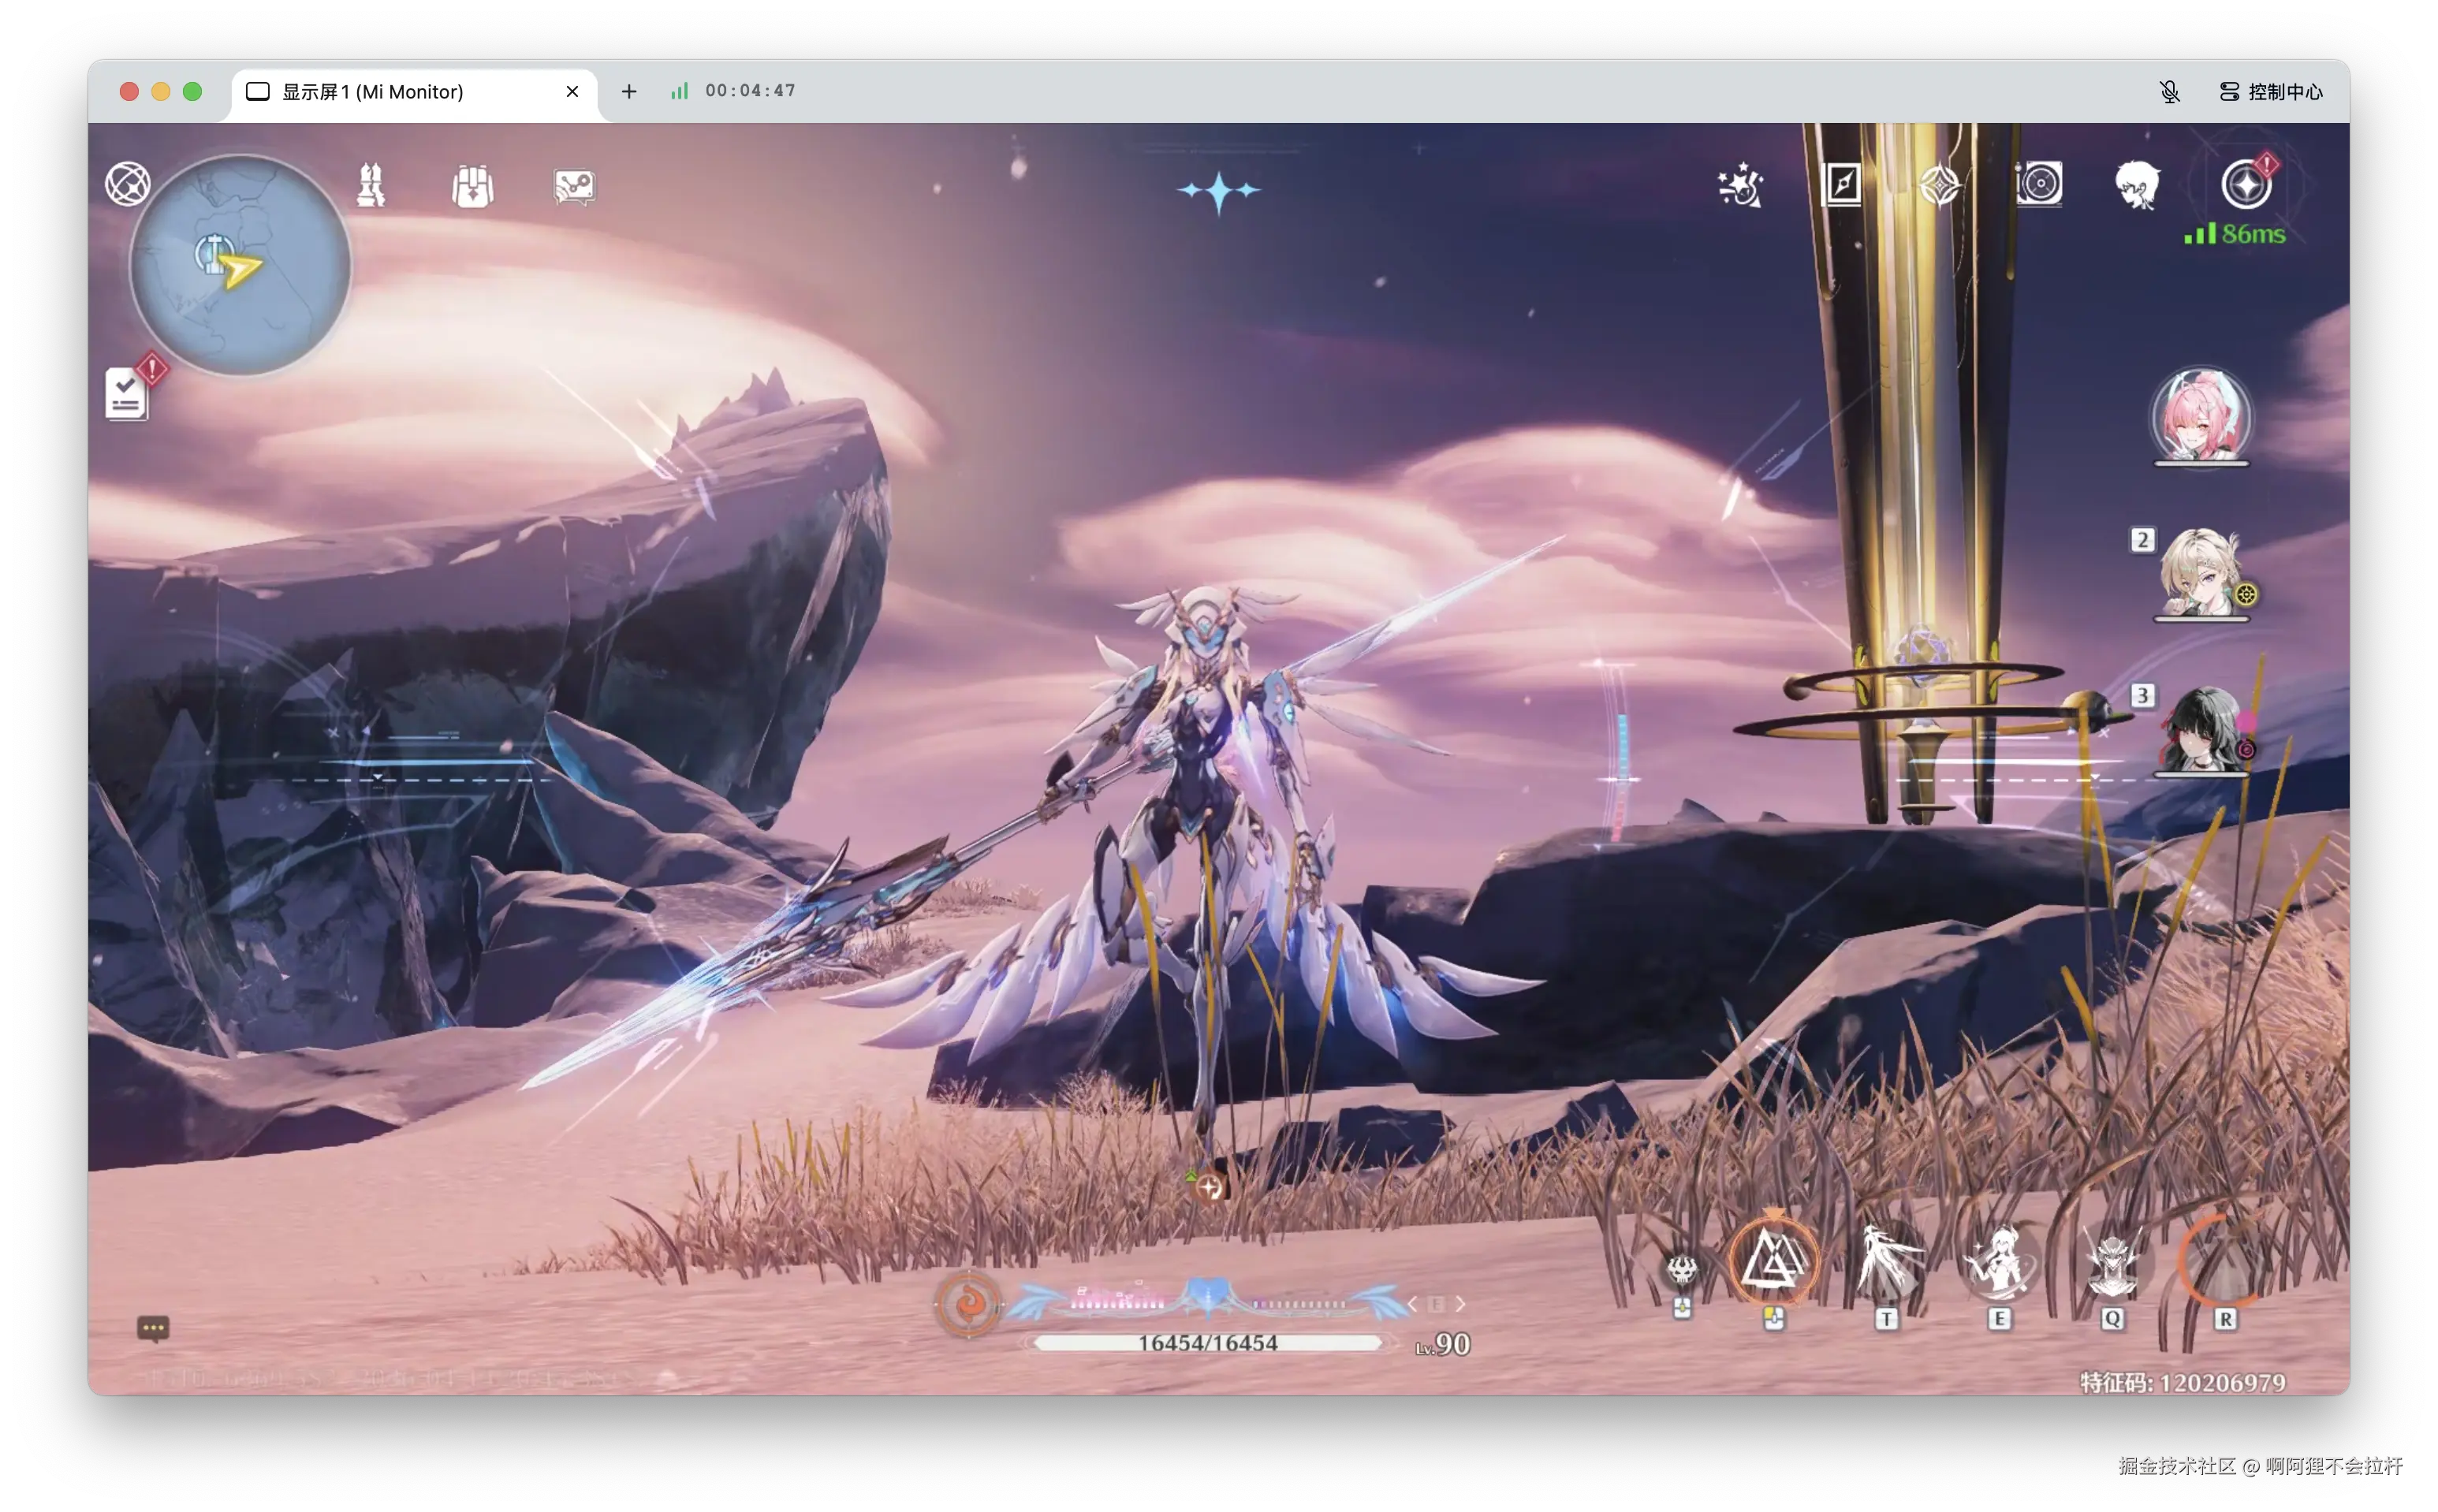Image resolution: width=2438 pixels, height=1512 pixels.
Task: Open the backpack inventory icon
Action: pos(472,186)
